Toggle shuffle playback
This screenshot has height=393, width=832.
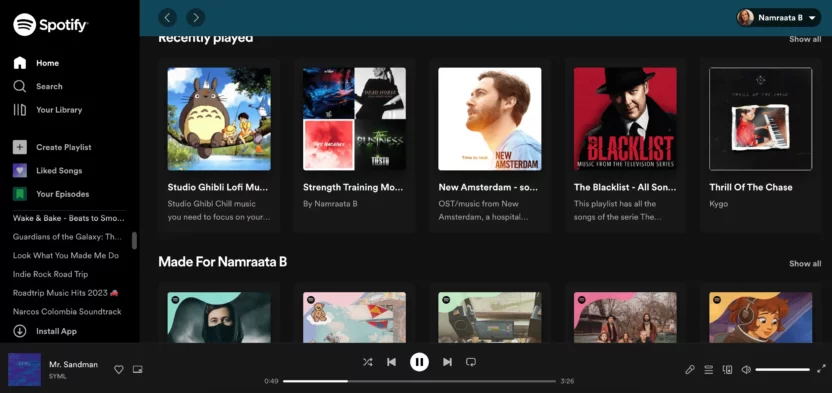(367, 362)
